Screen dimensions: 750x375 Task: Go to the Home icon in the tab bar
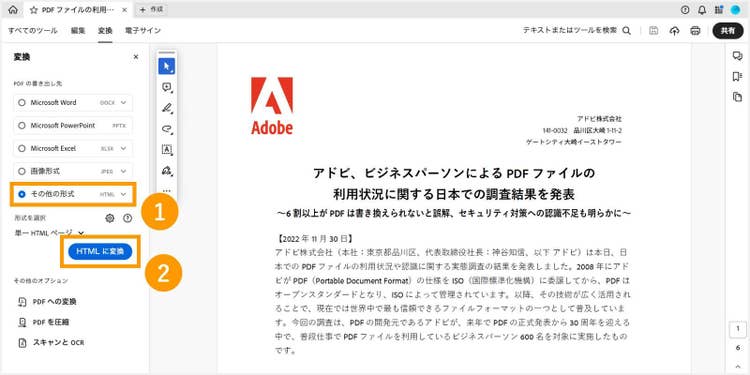[x=13, y=10]
